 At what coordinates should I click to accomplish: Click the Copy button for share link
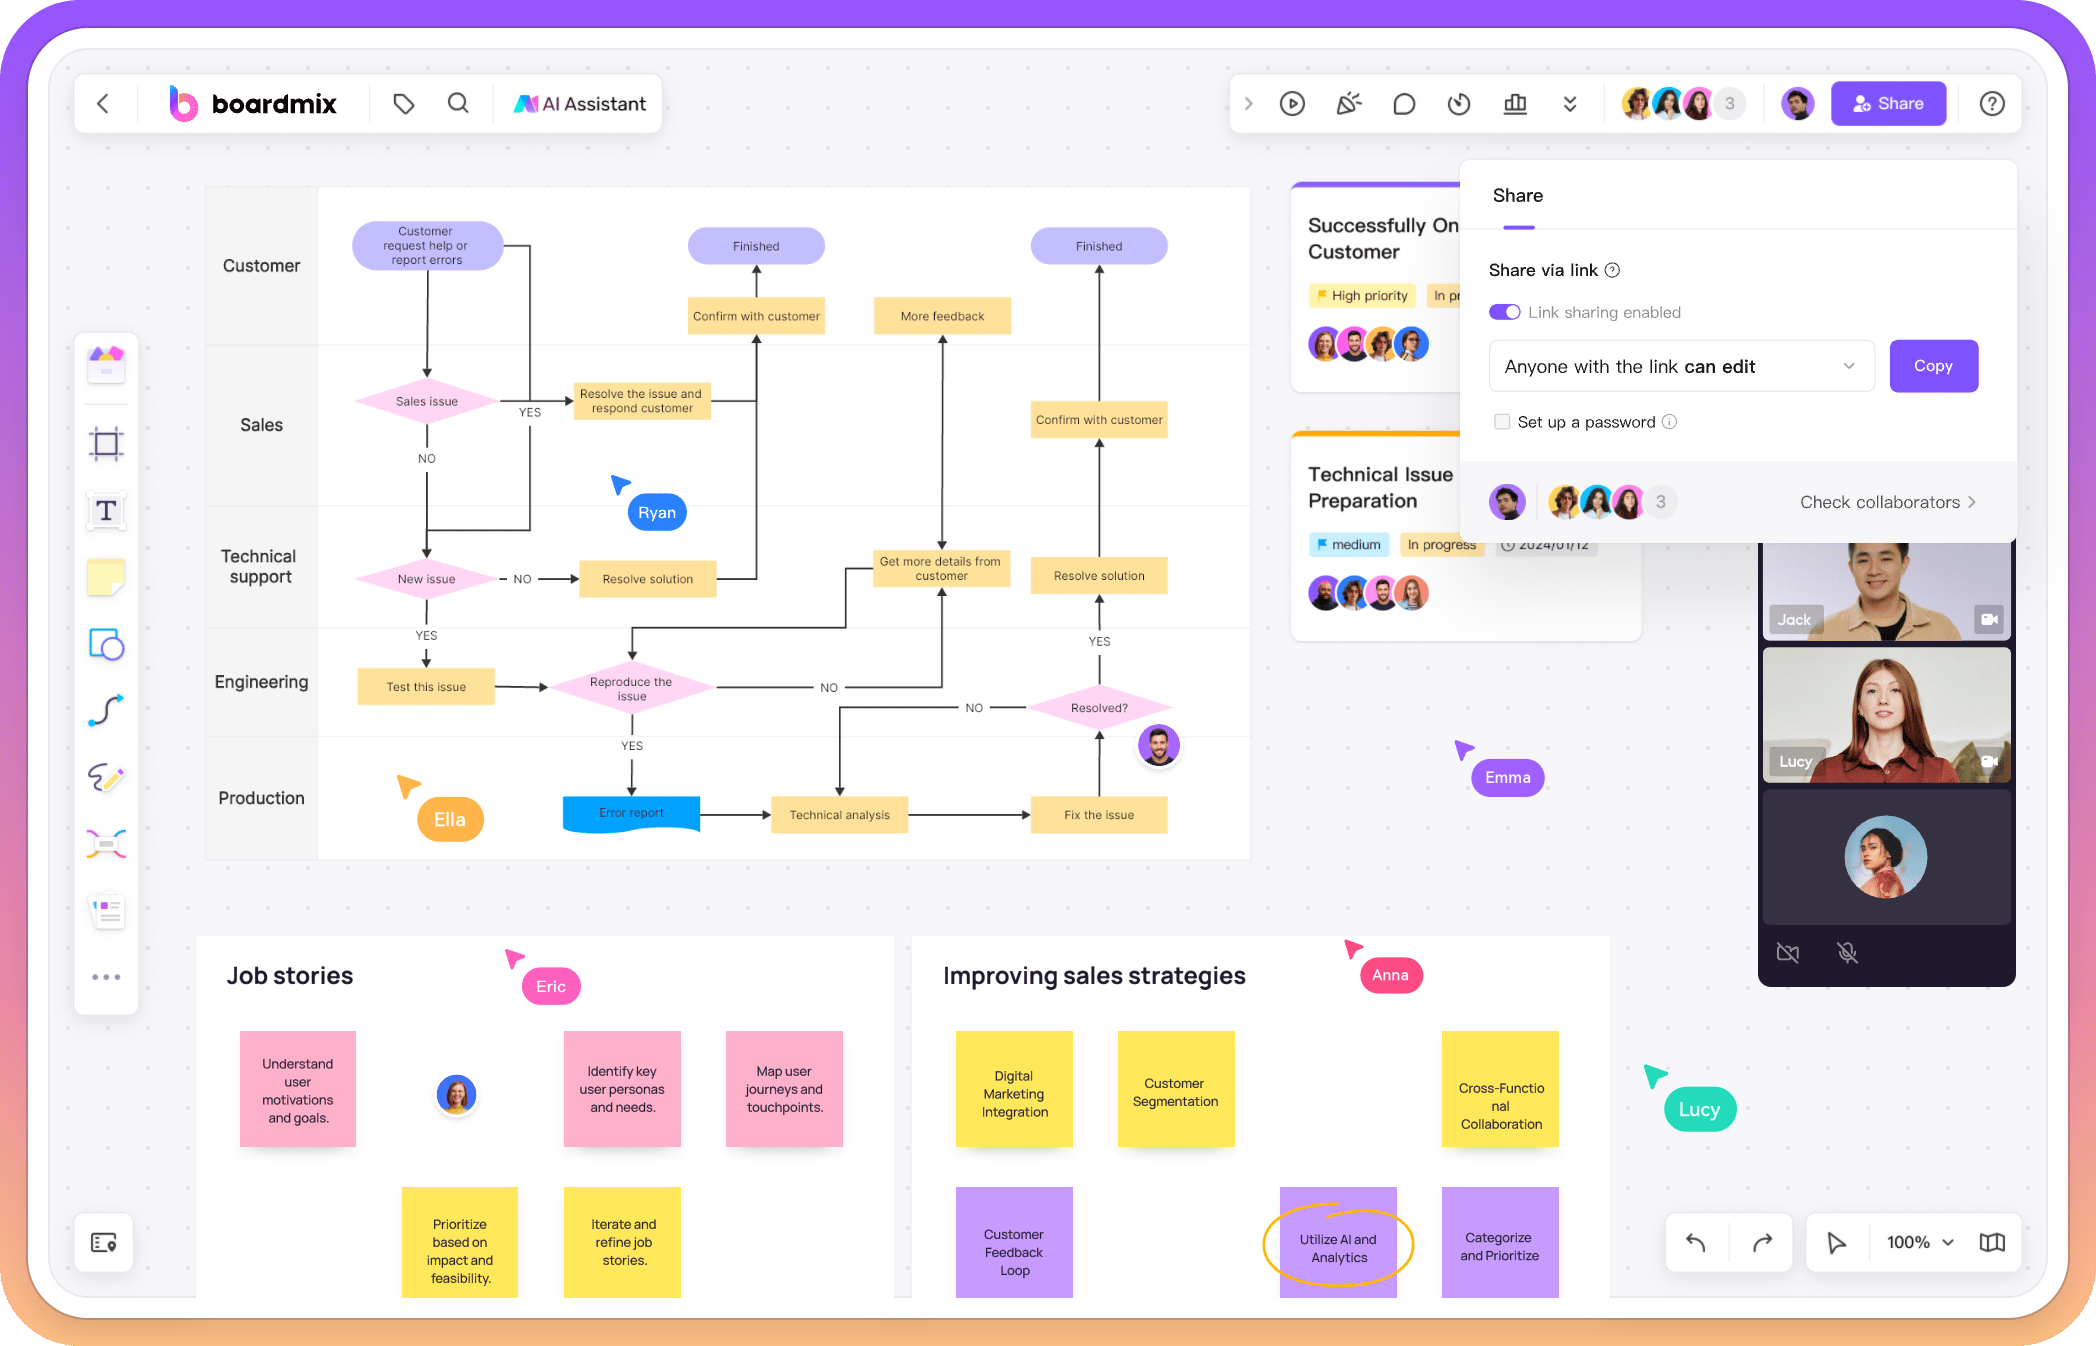pyautogui.click(x=1931, y=365)
